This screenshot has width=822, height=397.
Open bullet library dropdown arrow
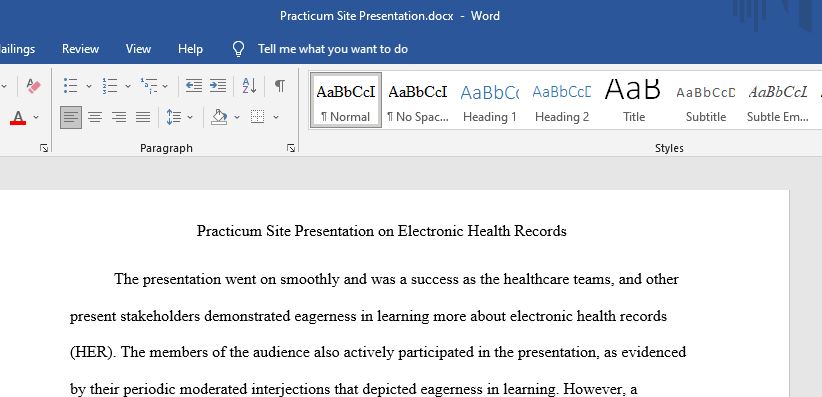coord(89,86)
